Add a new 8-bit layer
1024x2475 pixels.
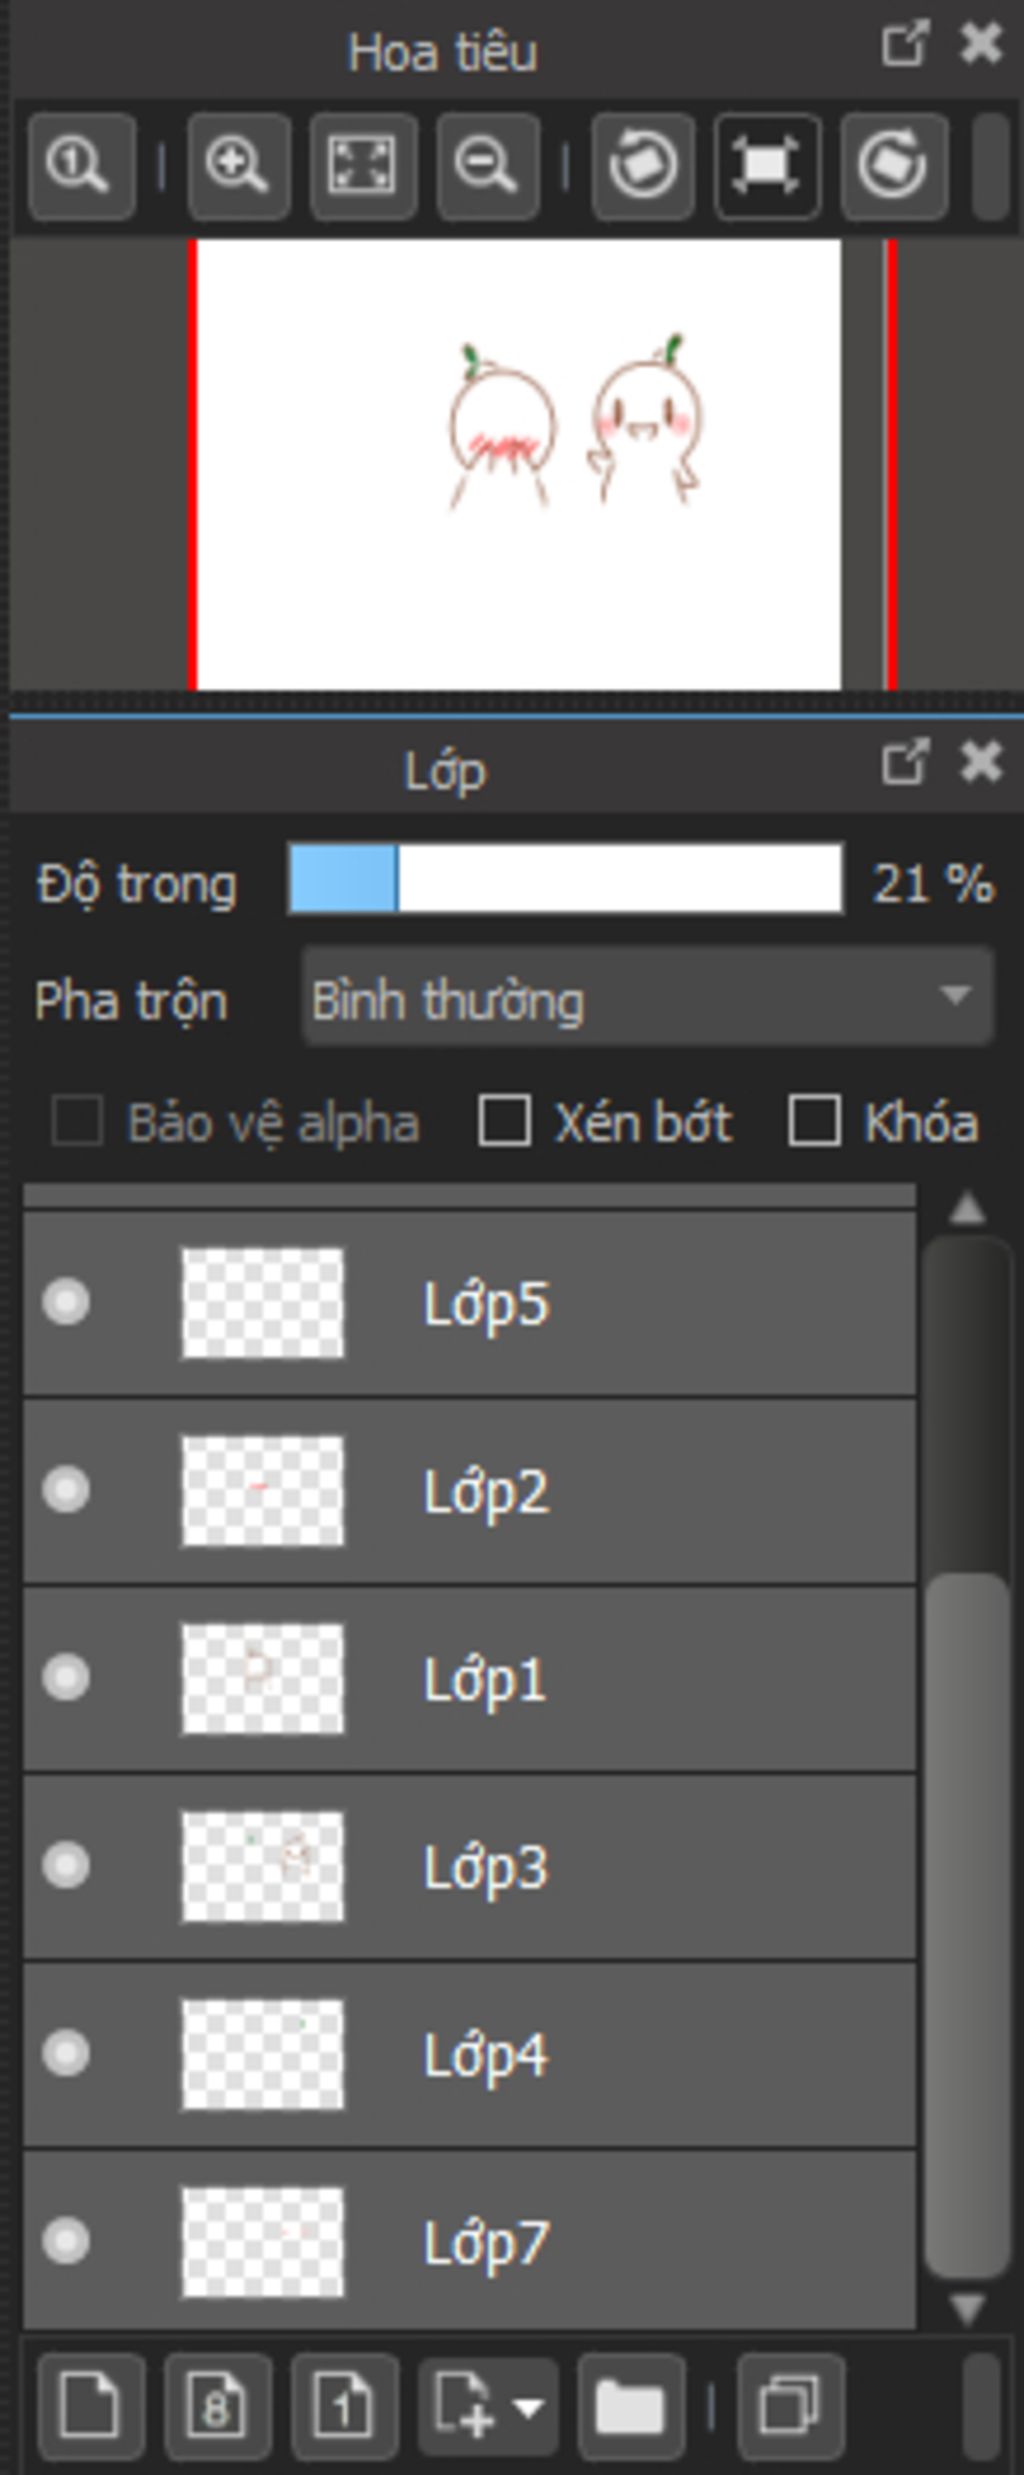(x=218, y=2406)
